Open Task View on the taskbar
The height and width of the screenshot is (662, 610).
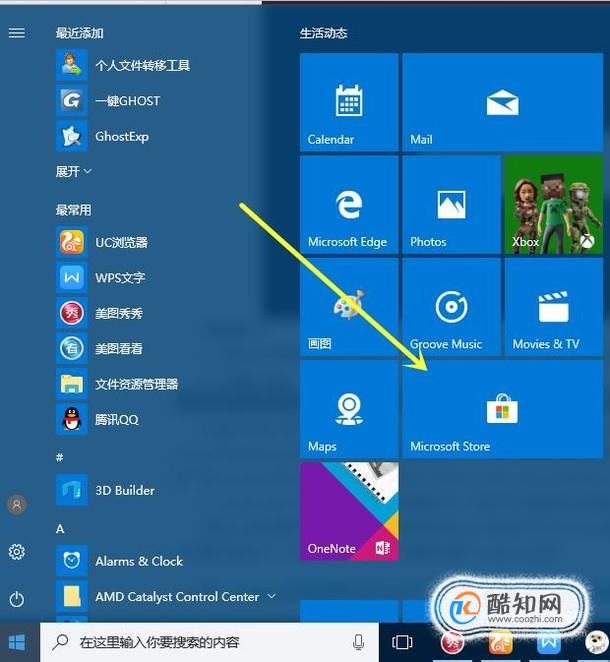pyautogui.click(x=402, y=642)
